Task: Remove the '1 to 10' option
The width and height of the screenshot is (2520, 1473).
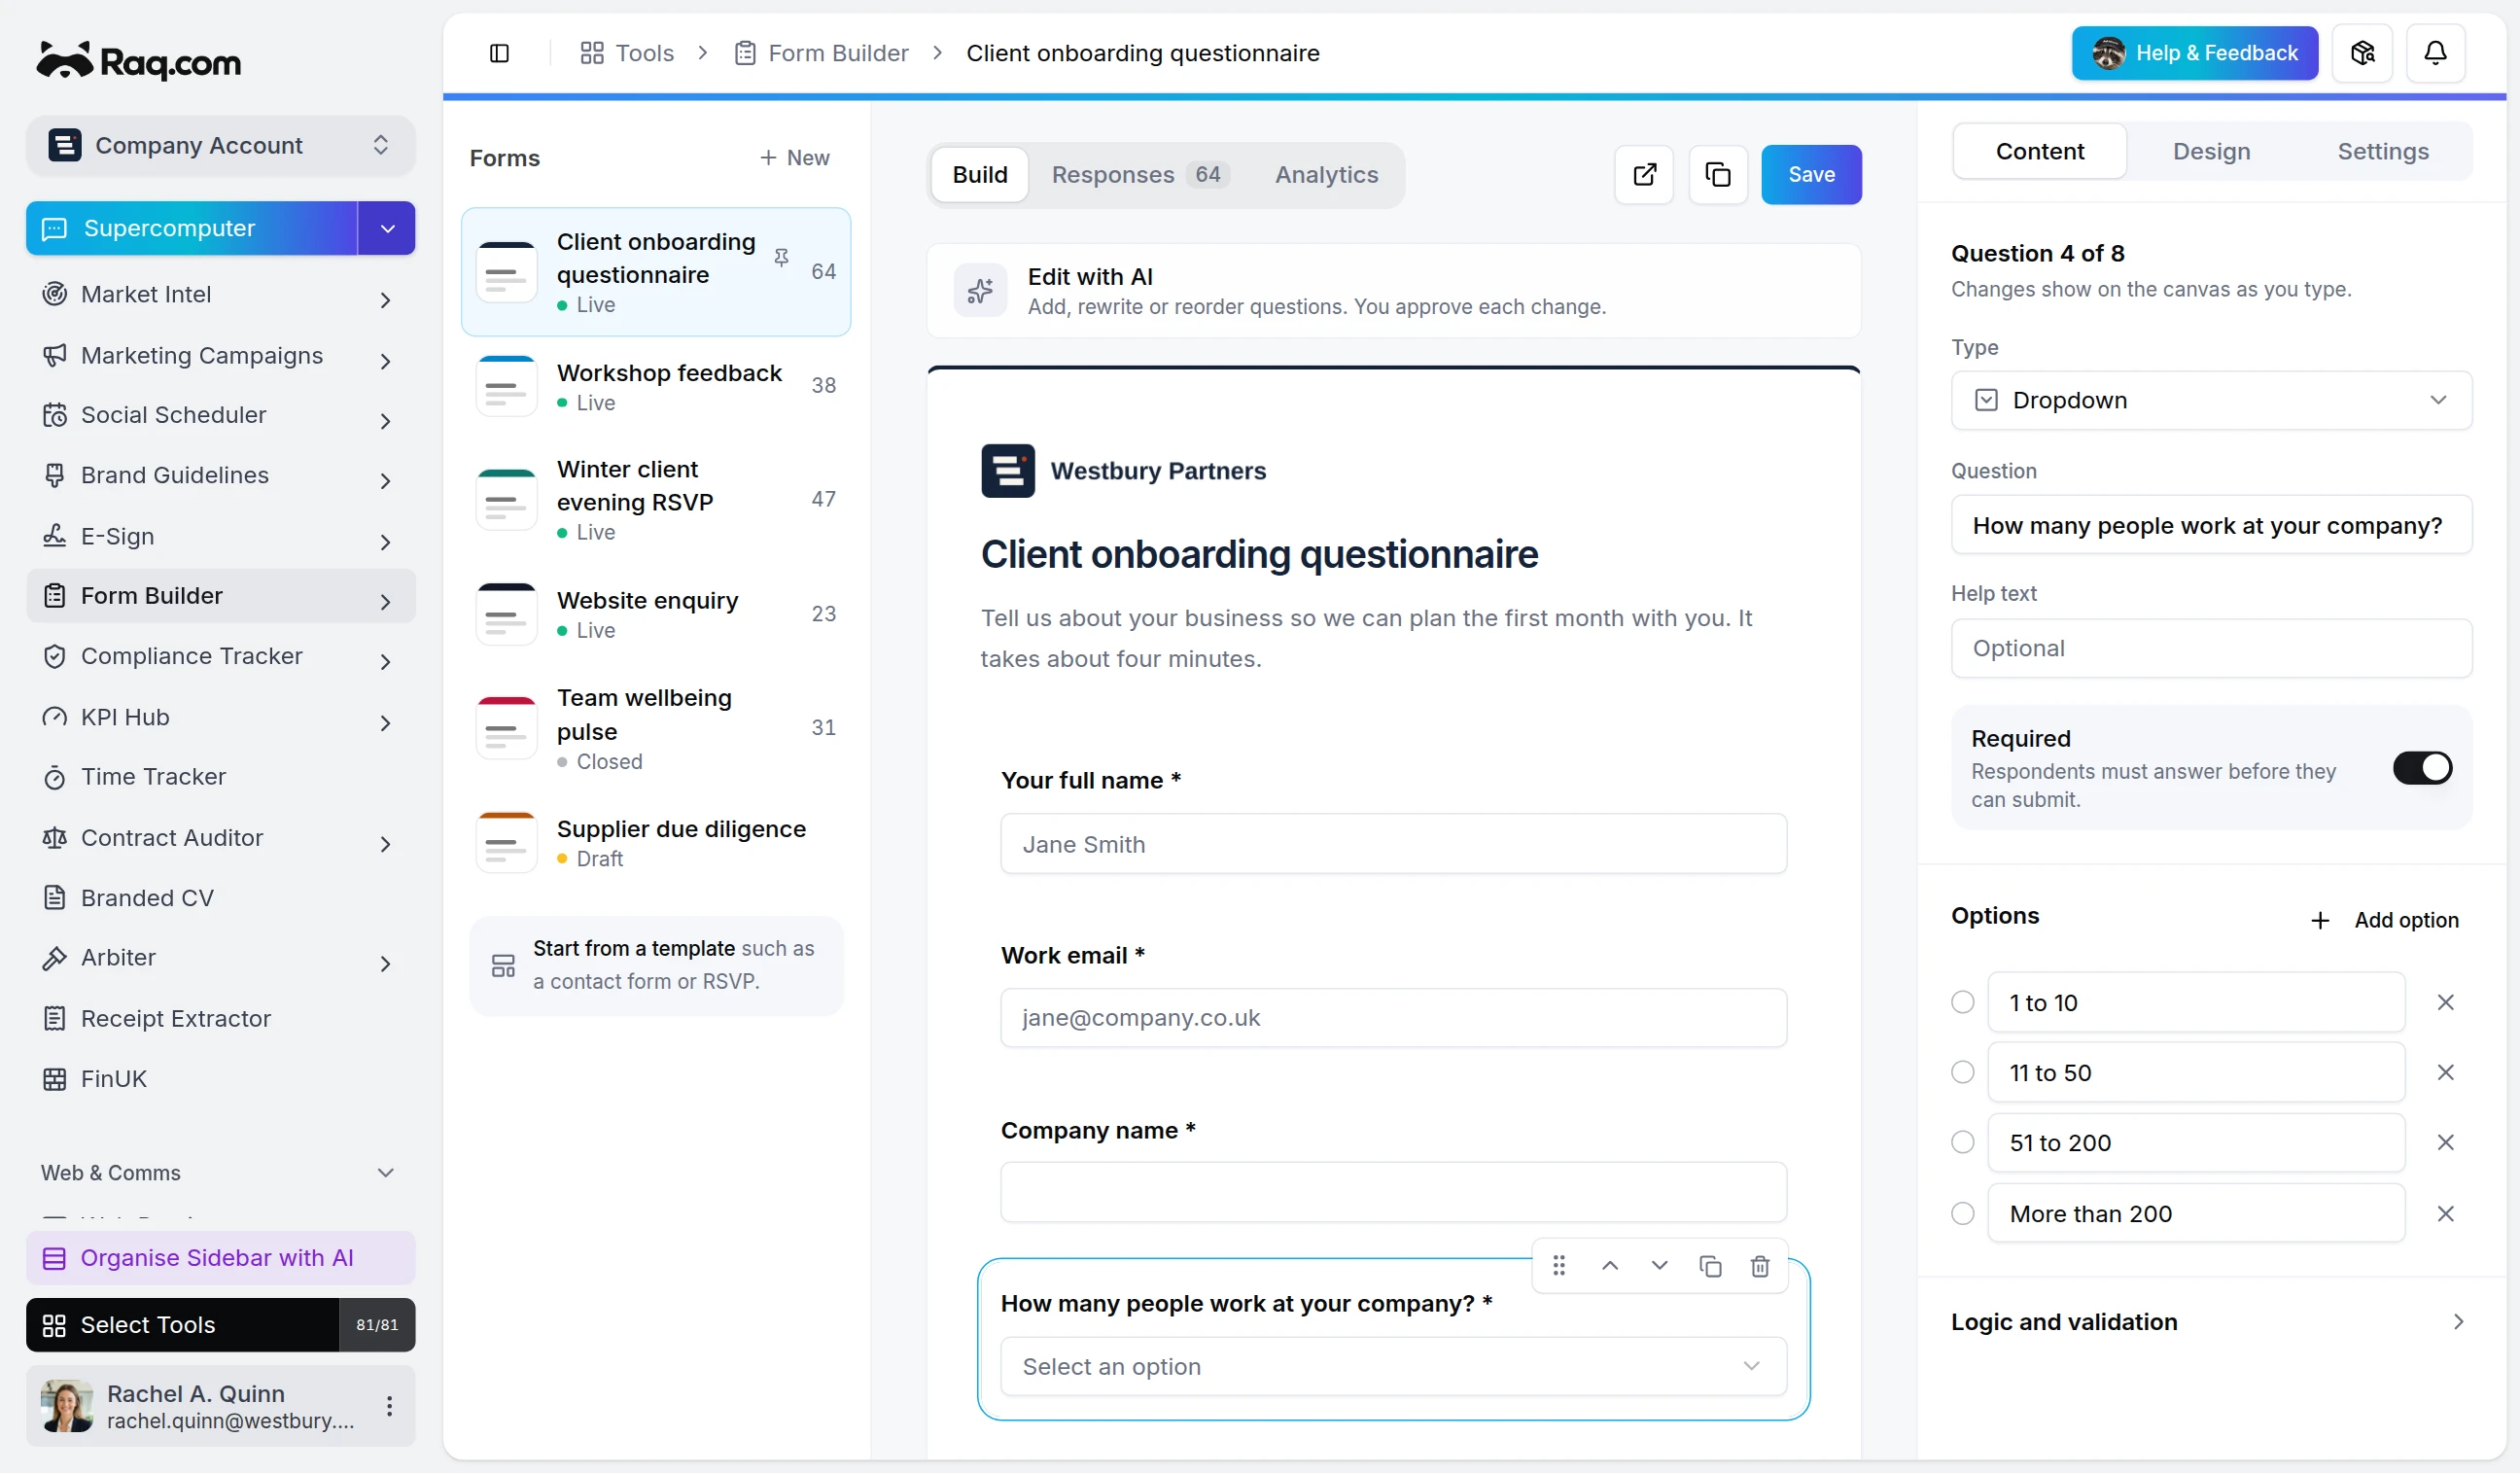Action: [x=2446, y=1002]
